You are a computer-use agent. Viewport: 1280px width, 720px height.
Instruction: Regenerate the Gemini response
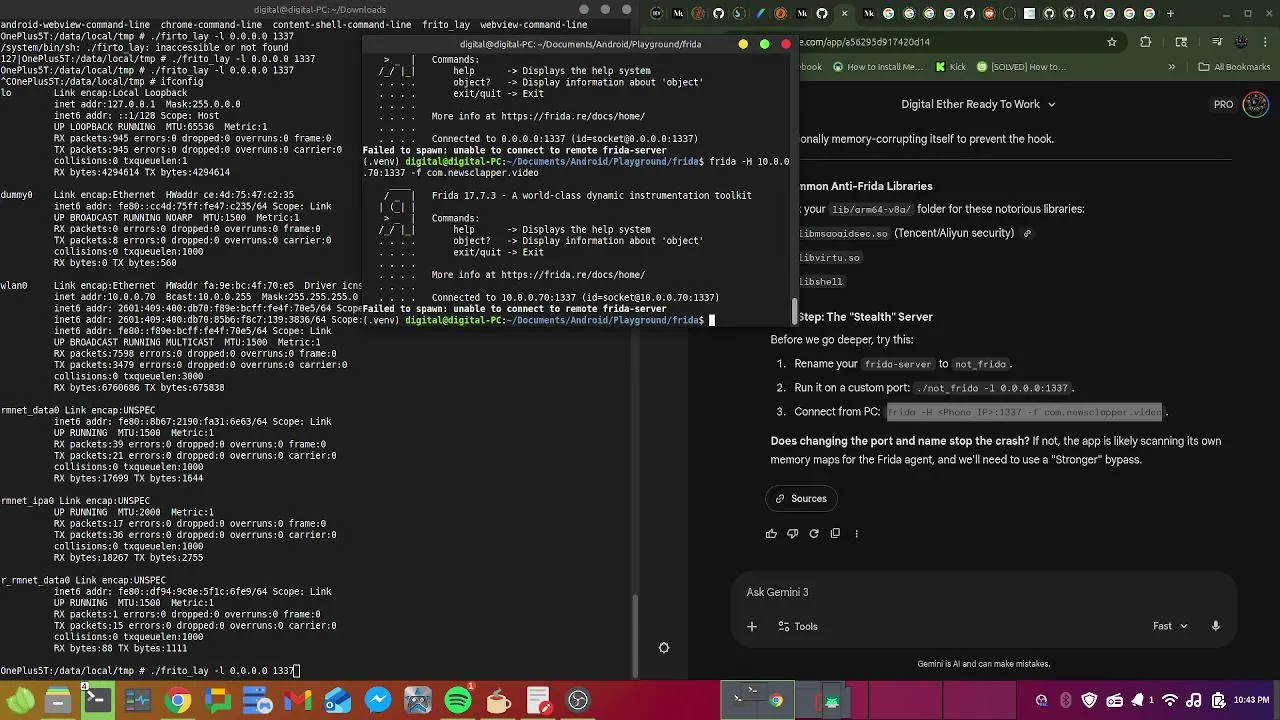tap(814, 534)
